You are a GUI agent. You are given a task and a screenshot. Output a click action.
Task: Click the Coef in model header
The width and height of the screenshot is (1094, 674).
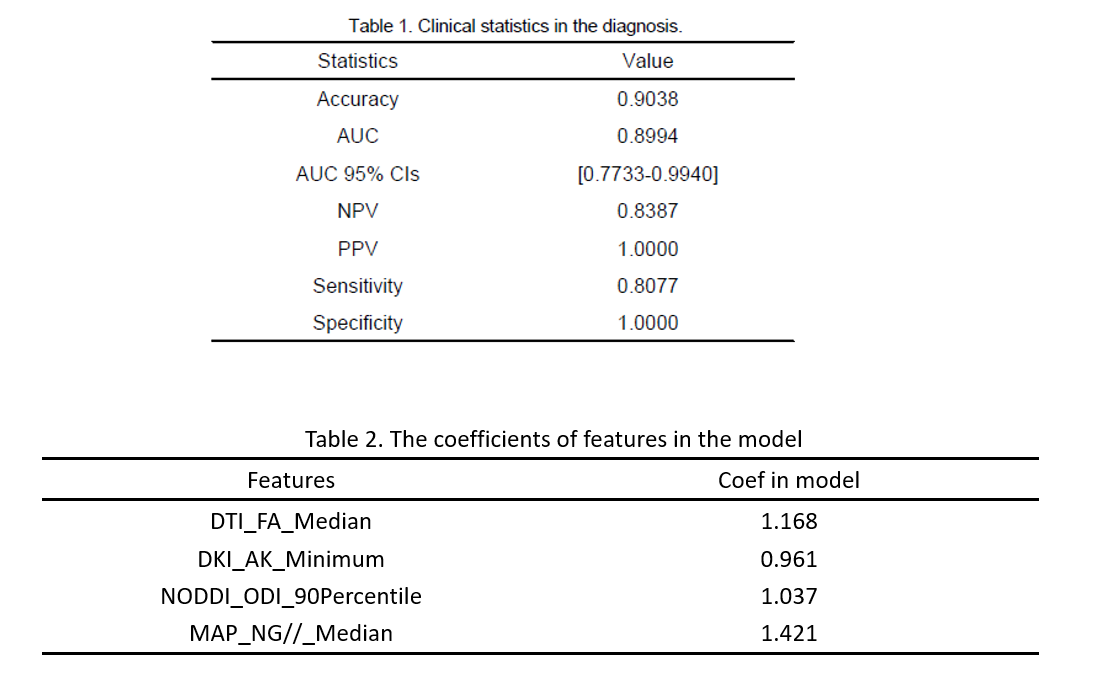(x=788, y=480)
